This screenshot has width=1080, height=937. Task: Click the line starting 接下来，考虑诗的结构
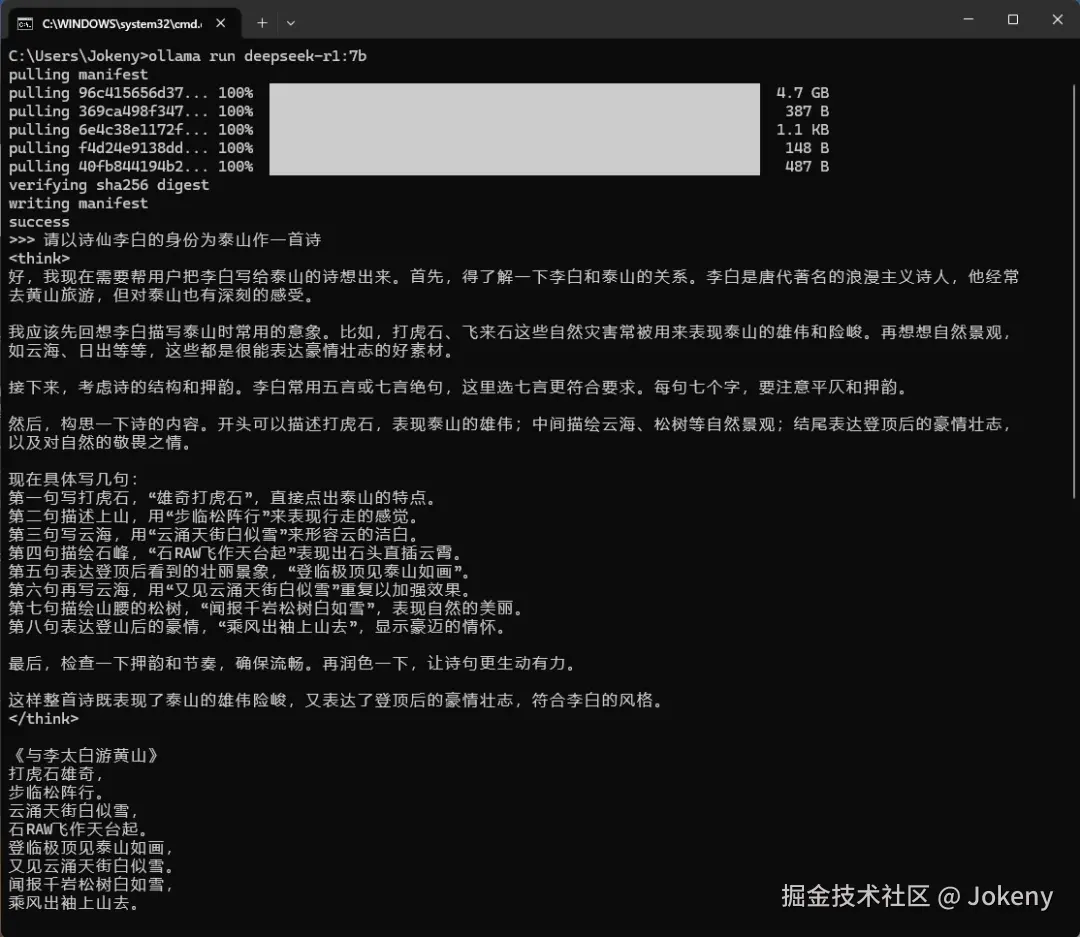coord(457,387)
